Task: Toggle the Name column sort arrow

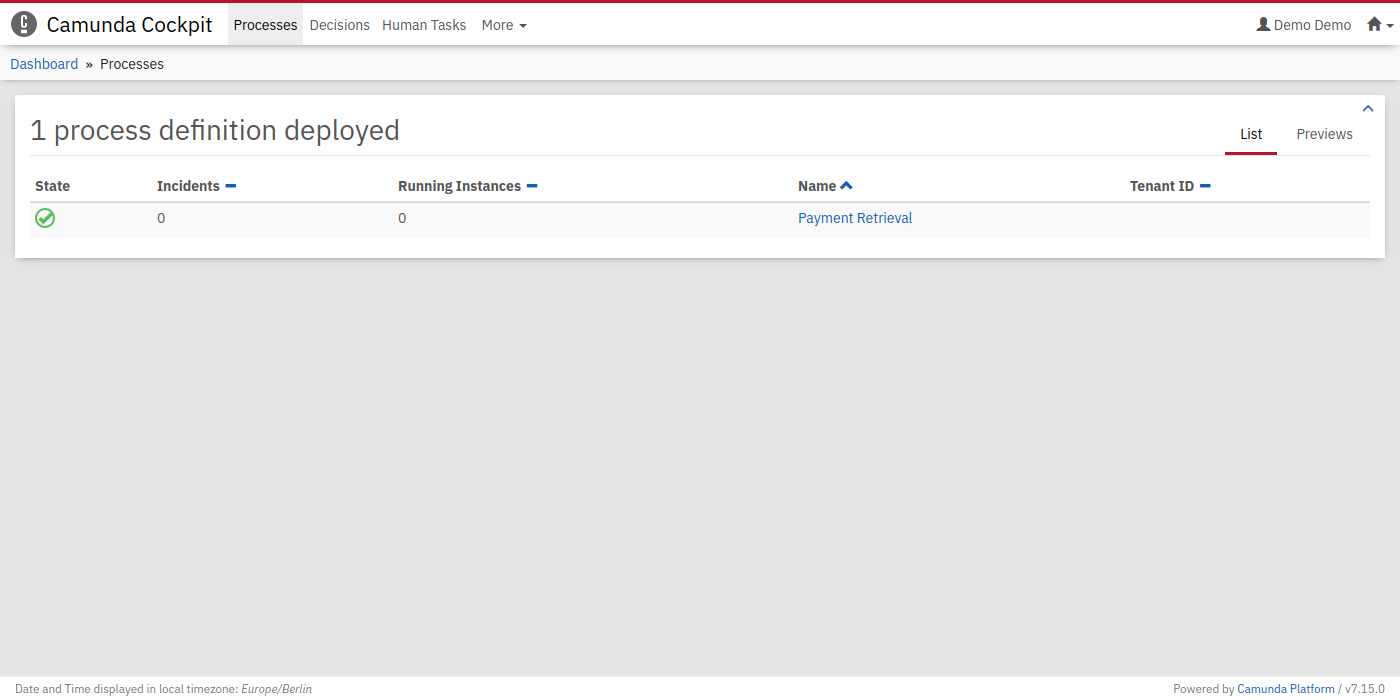Action: pyautogui.click(x=847, y=186)
